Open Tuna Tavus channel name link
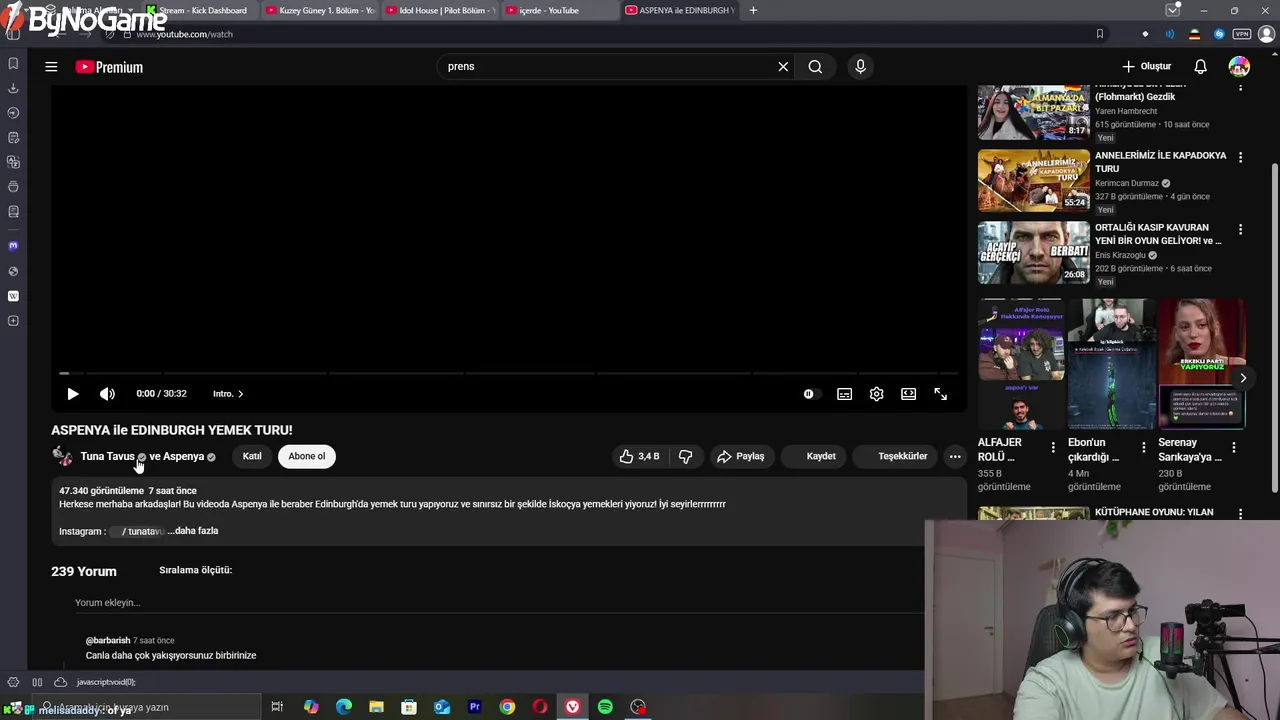This screenshot has height=720, width=1280. (107, 456)
